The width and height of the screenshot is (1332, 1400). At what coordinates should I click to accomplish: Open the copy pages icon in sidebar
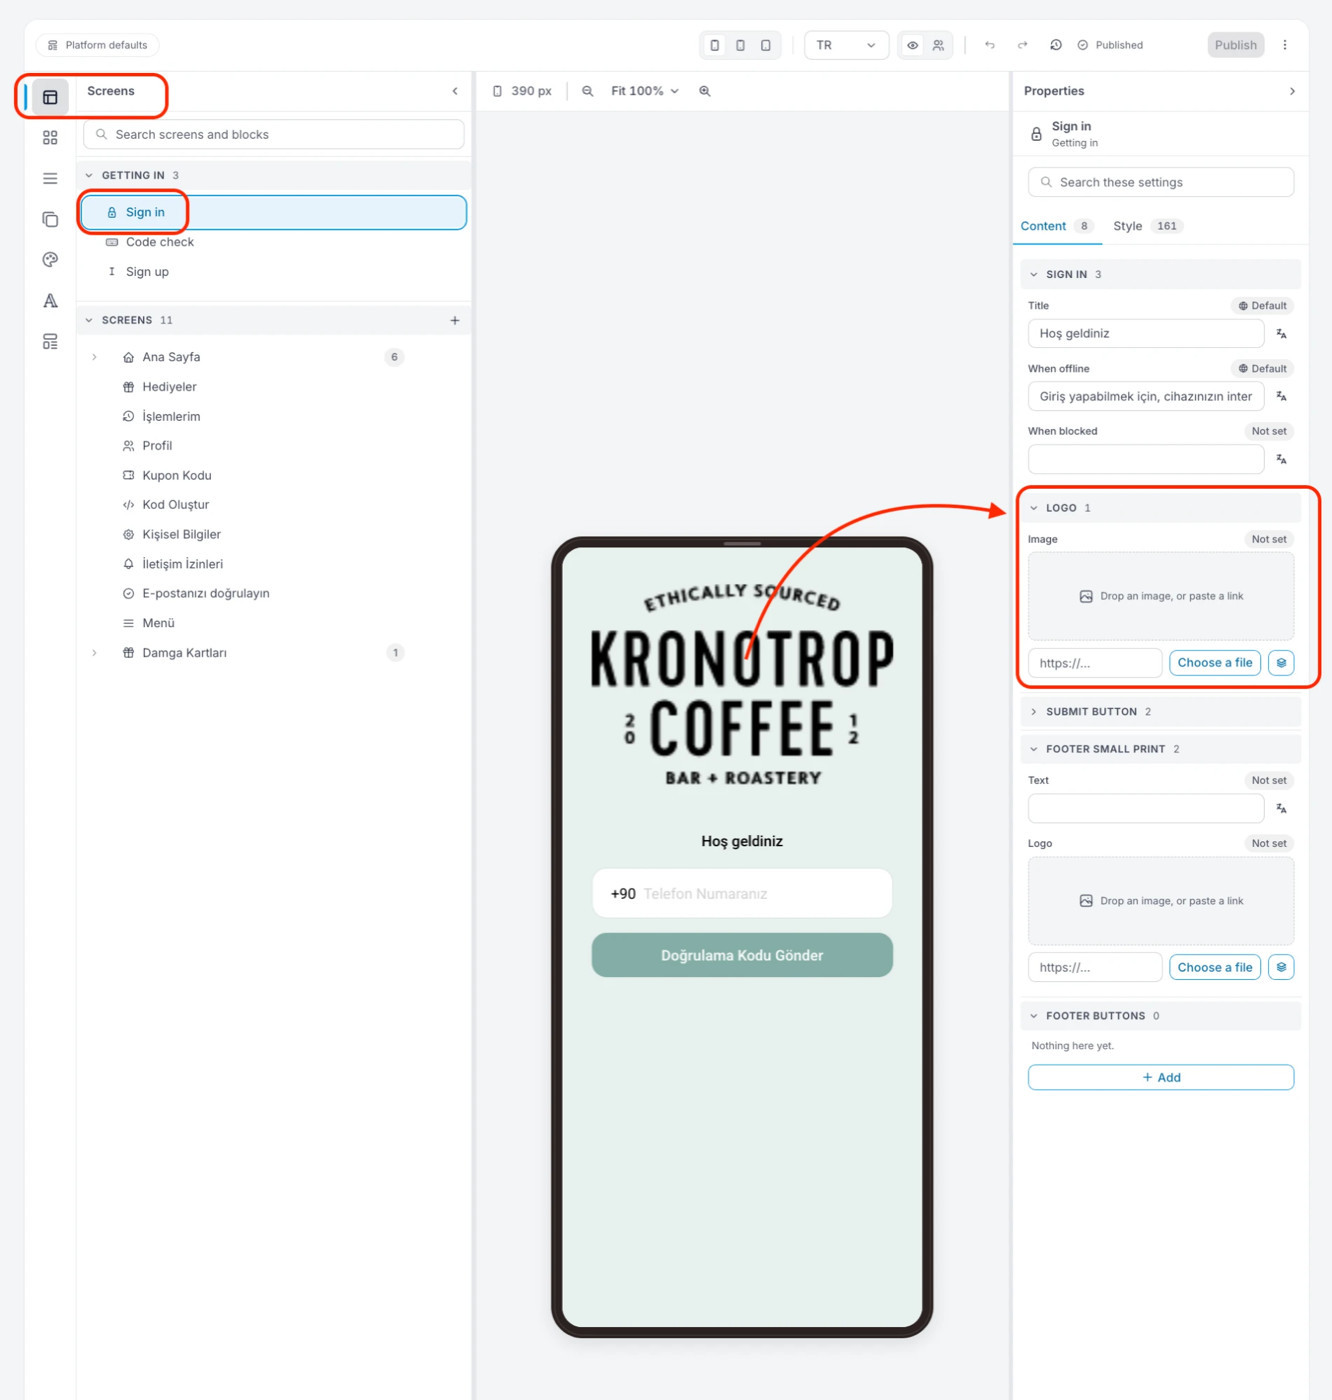(x=50, y=219)
